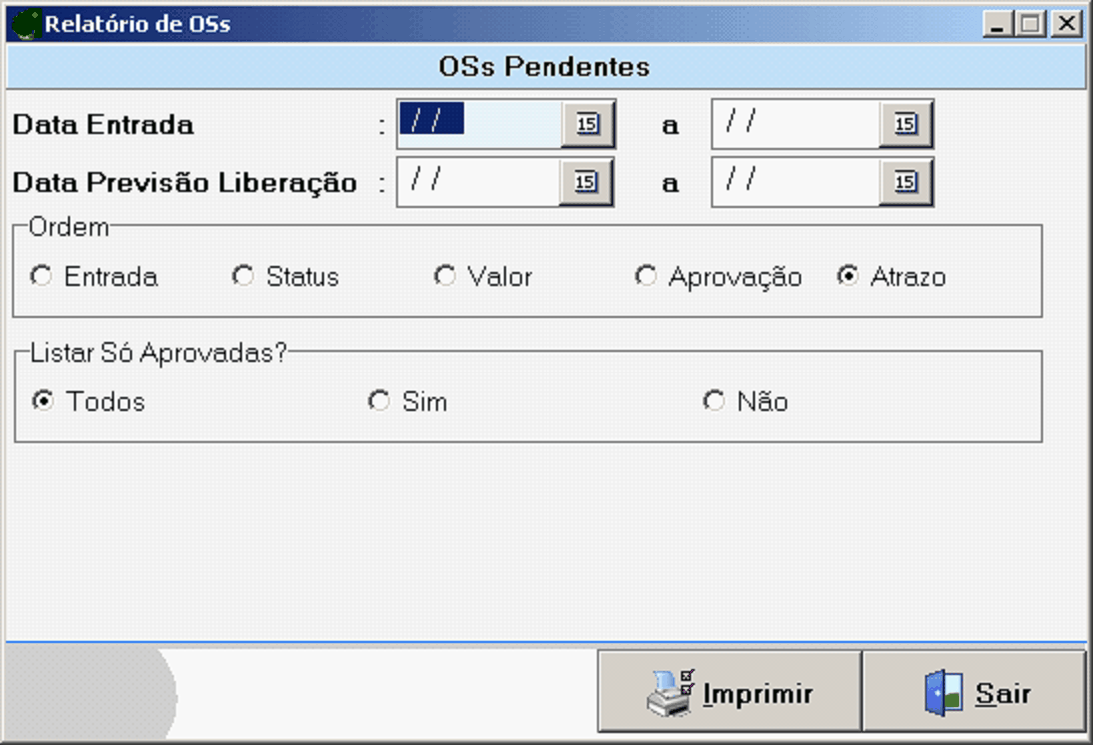Select the Entrada order radio button
Viewport: 1094px width, 746px height.
[41, 277]
